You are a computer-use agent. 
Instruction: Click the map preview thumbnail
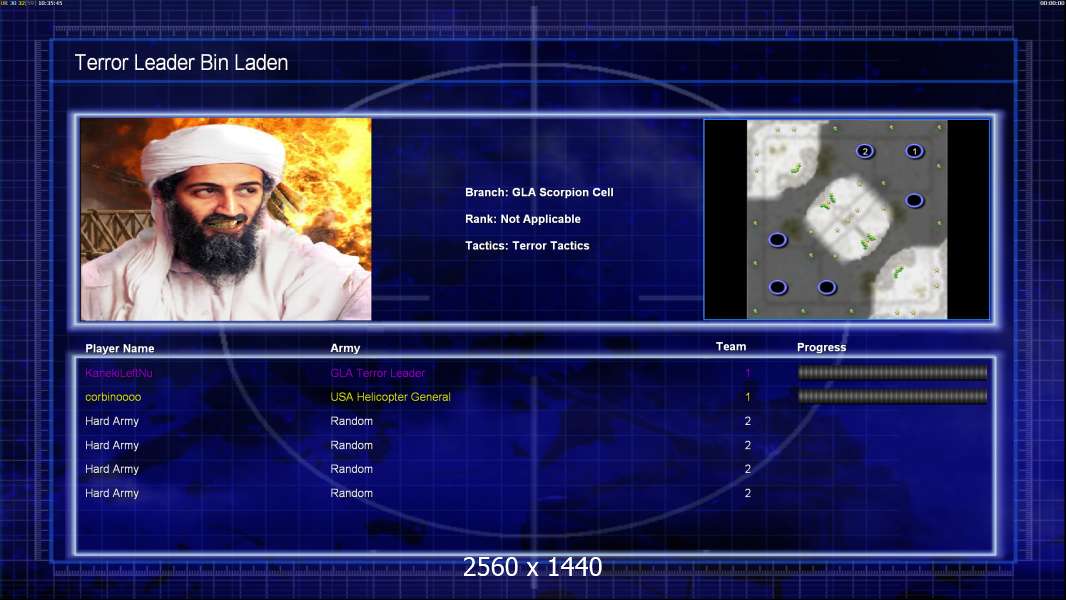point(847,219)
